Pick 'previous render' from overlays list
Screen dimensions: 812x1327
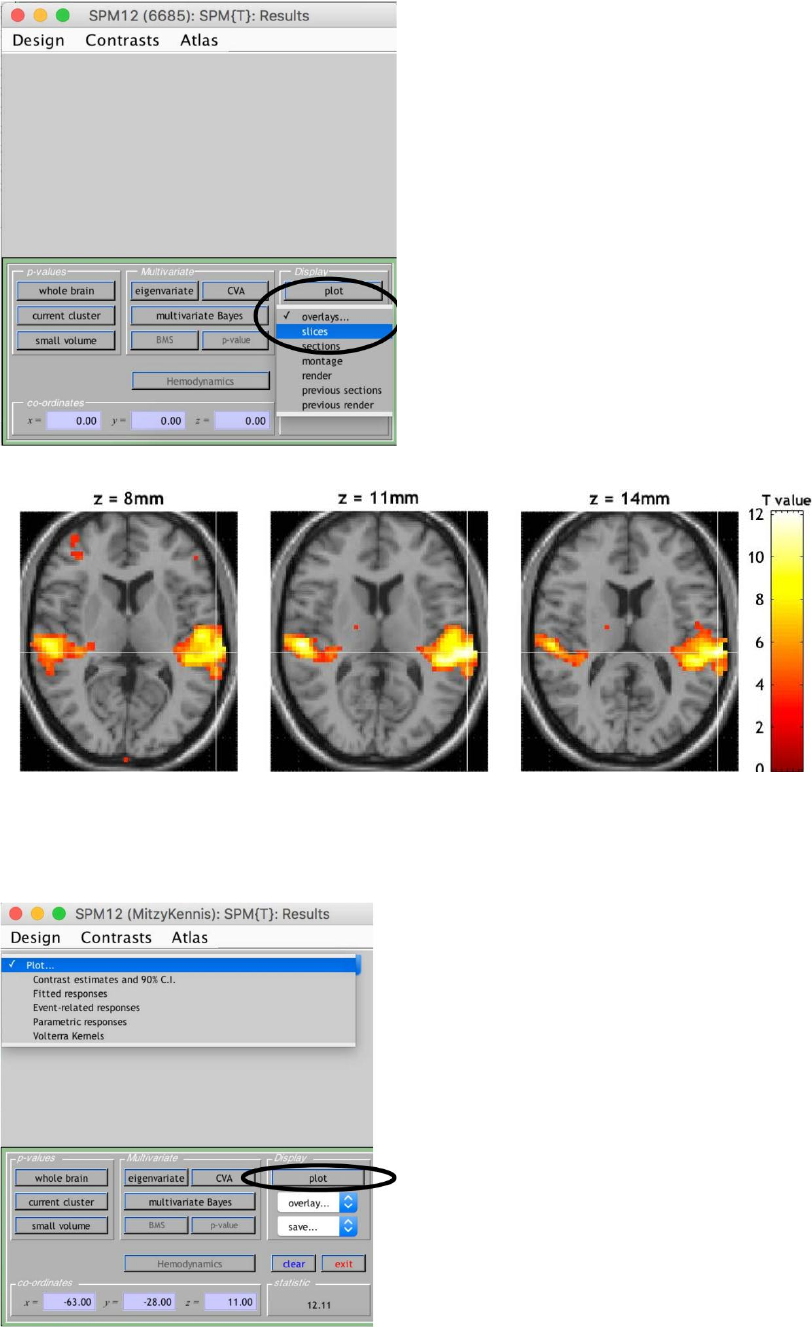pos(334,405)
